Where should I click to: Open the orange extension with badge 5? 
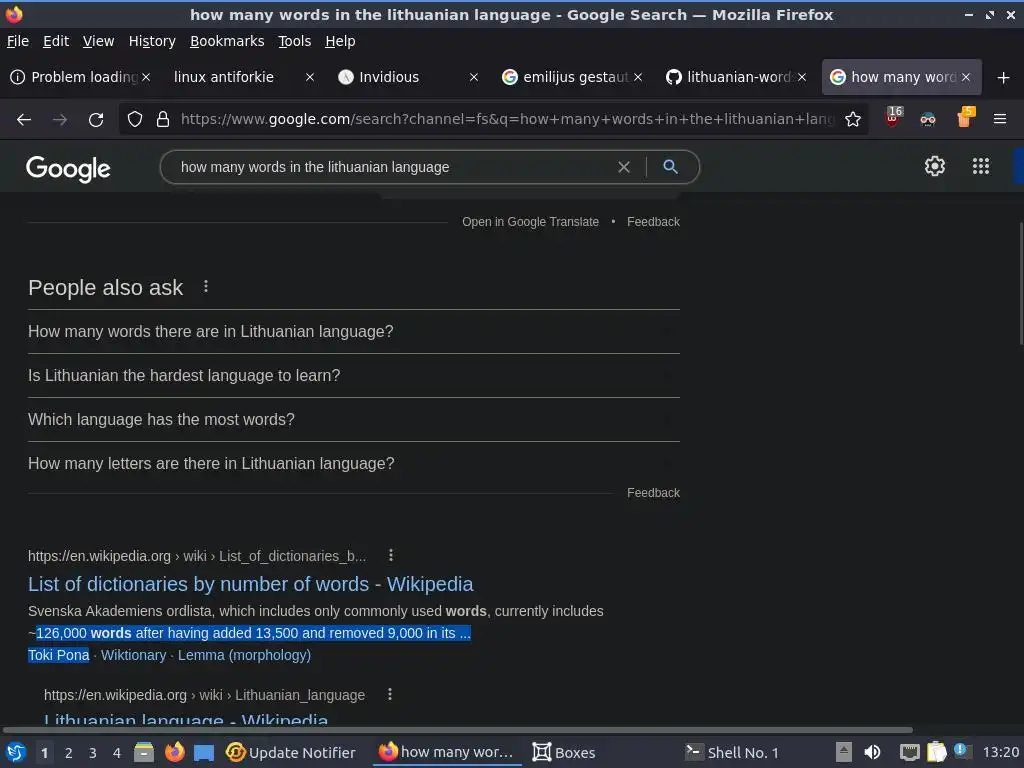pos(965,118)
